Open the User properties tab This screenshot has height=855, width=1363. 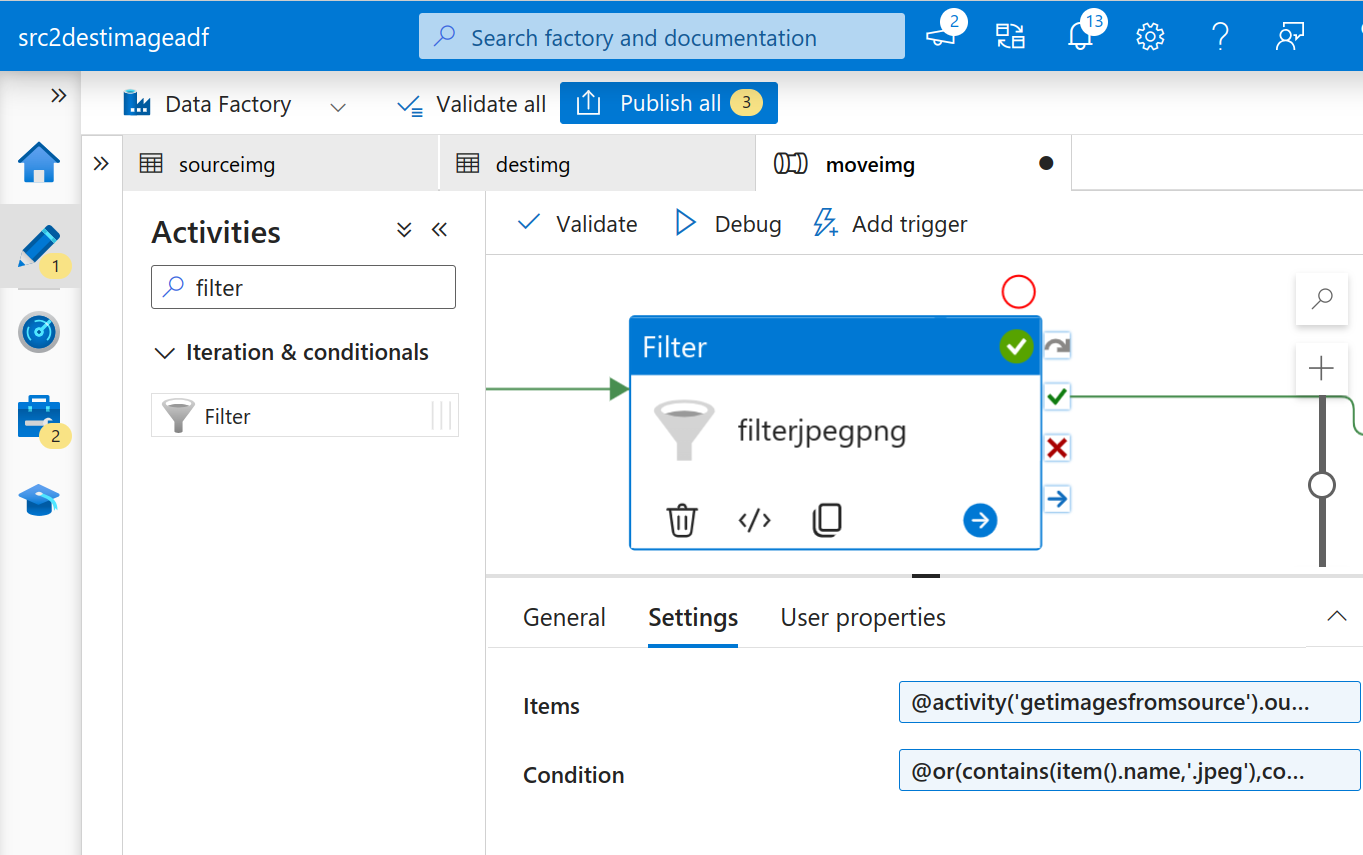pyautogui.click(x=863, y=617)
